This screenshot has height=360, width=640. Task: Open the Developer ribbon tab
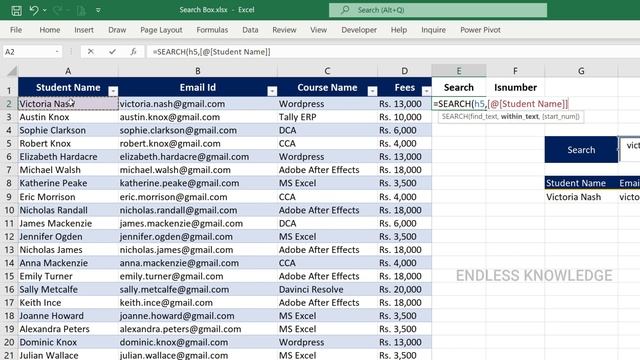359,30
